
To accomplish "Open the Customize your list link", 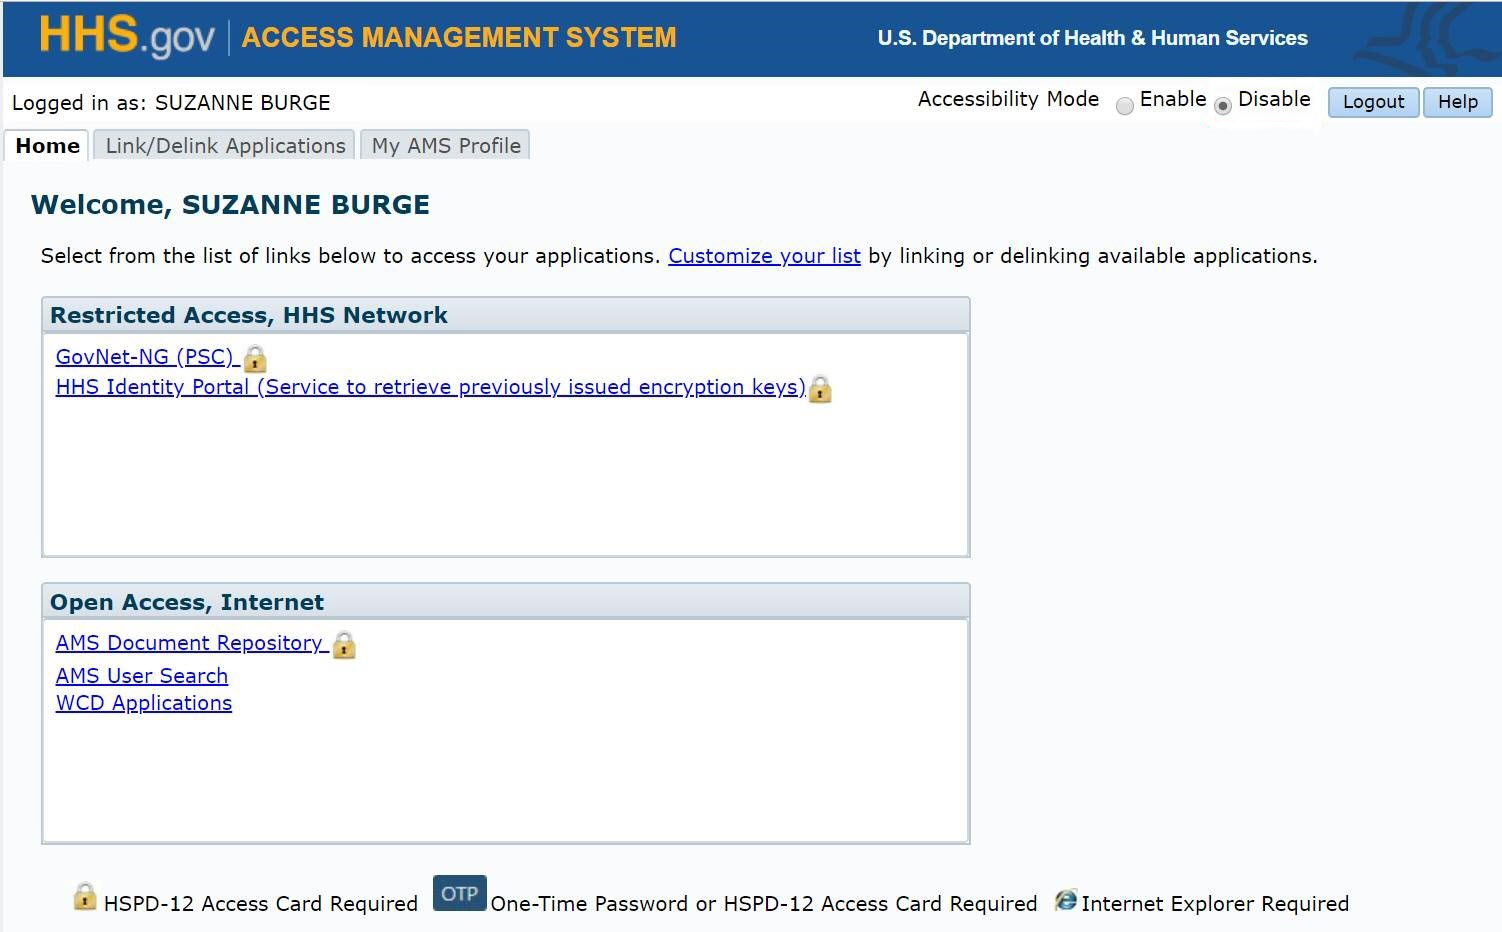I will click(x=763, y=256).
